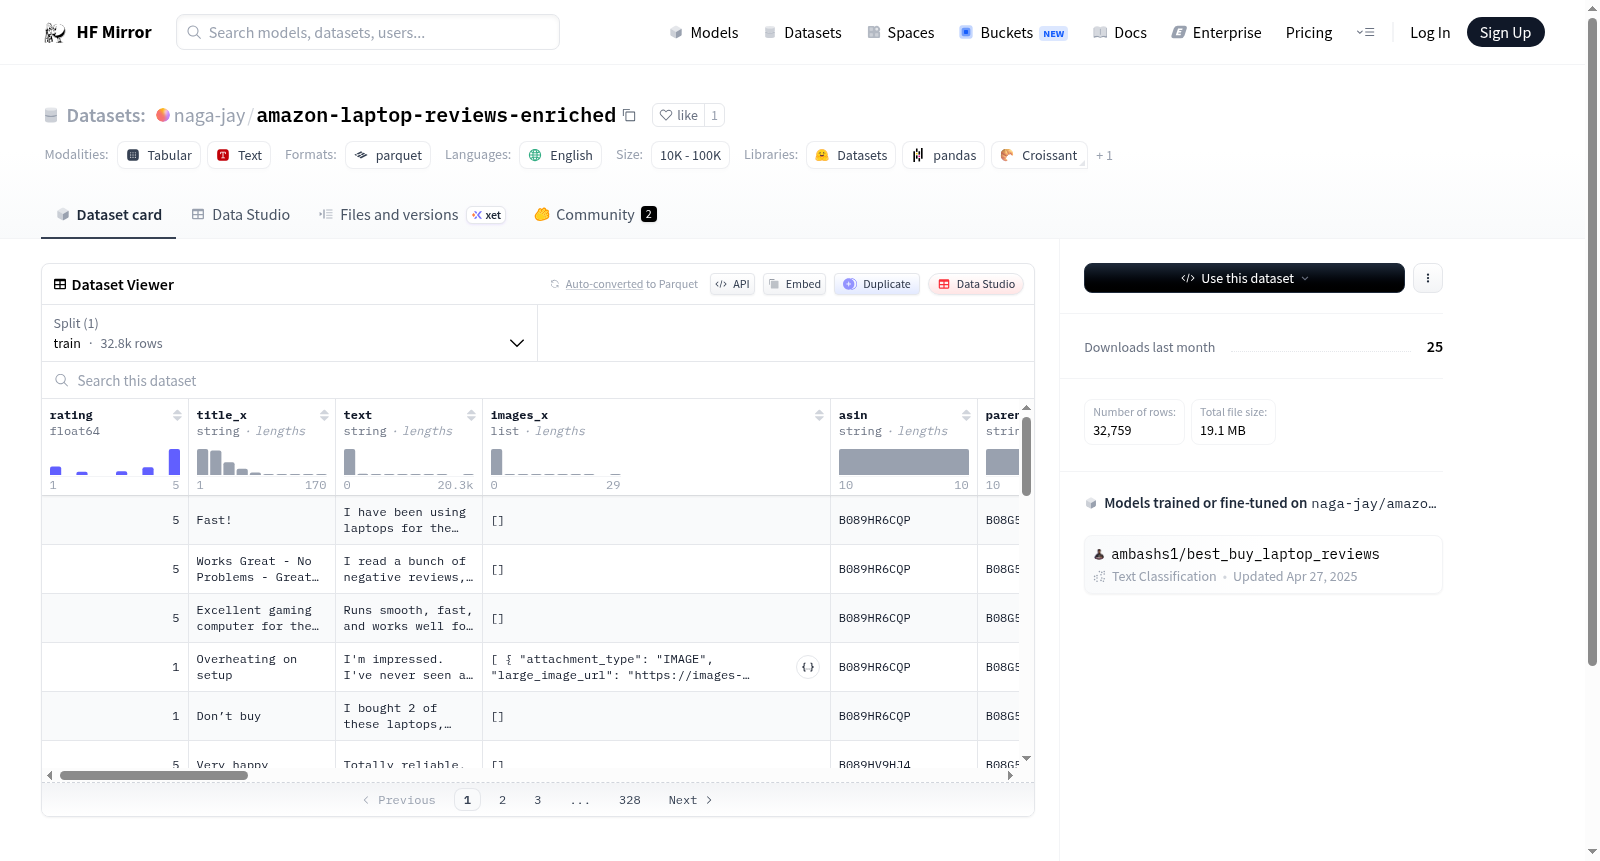
Task: Select the Text modality tag
Action: point(239,155)
